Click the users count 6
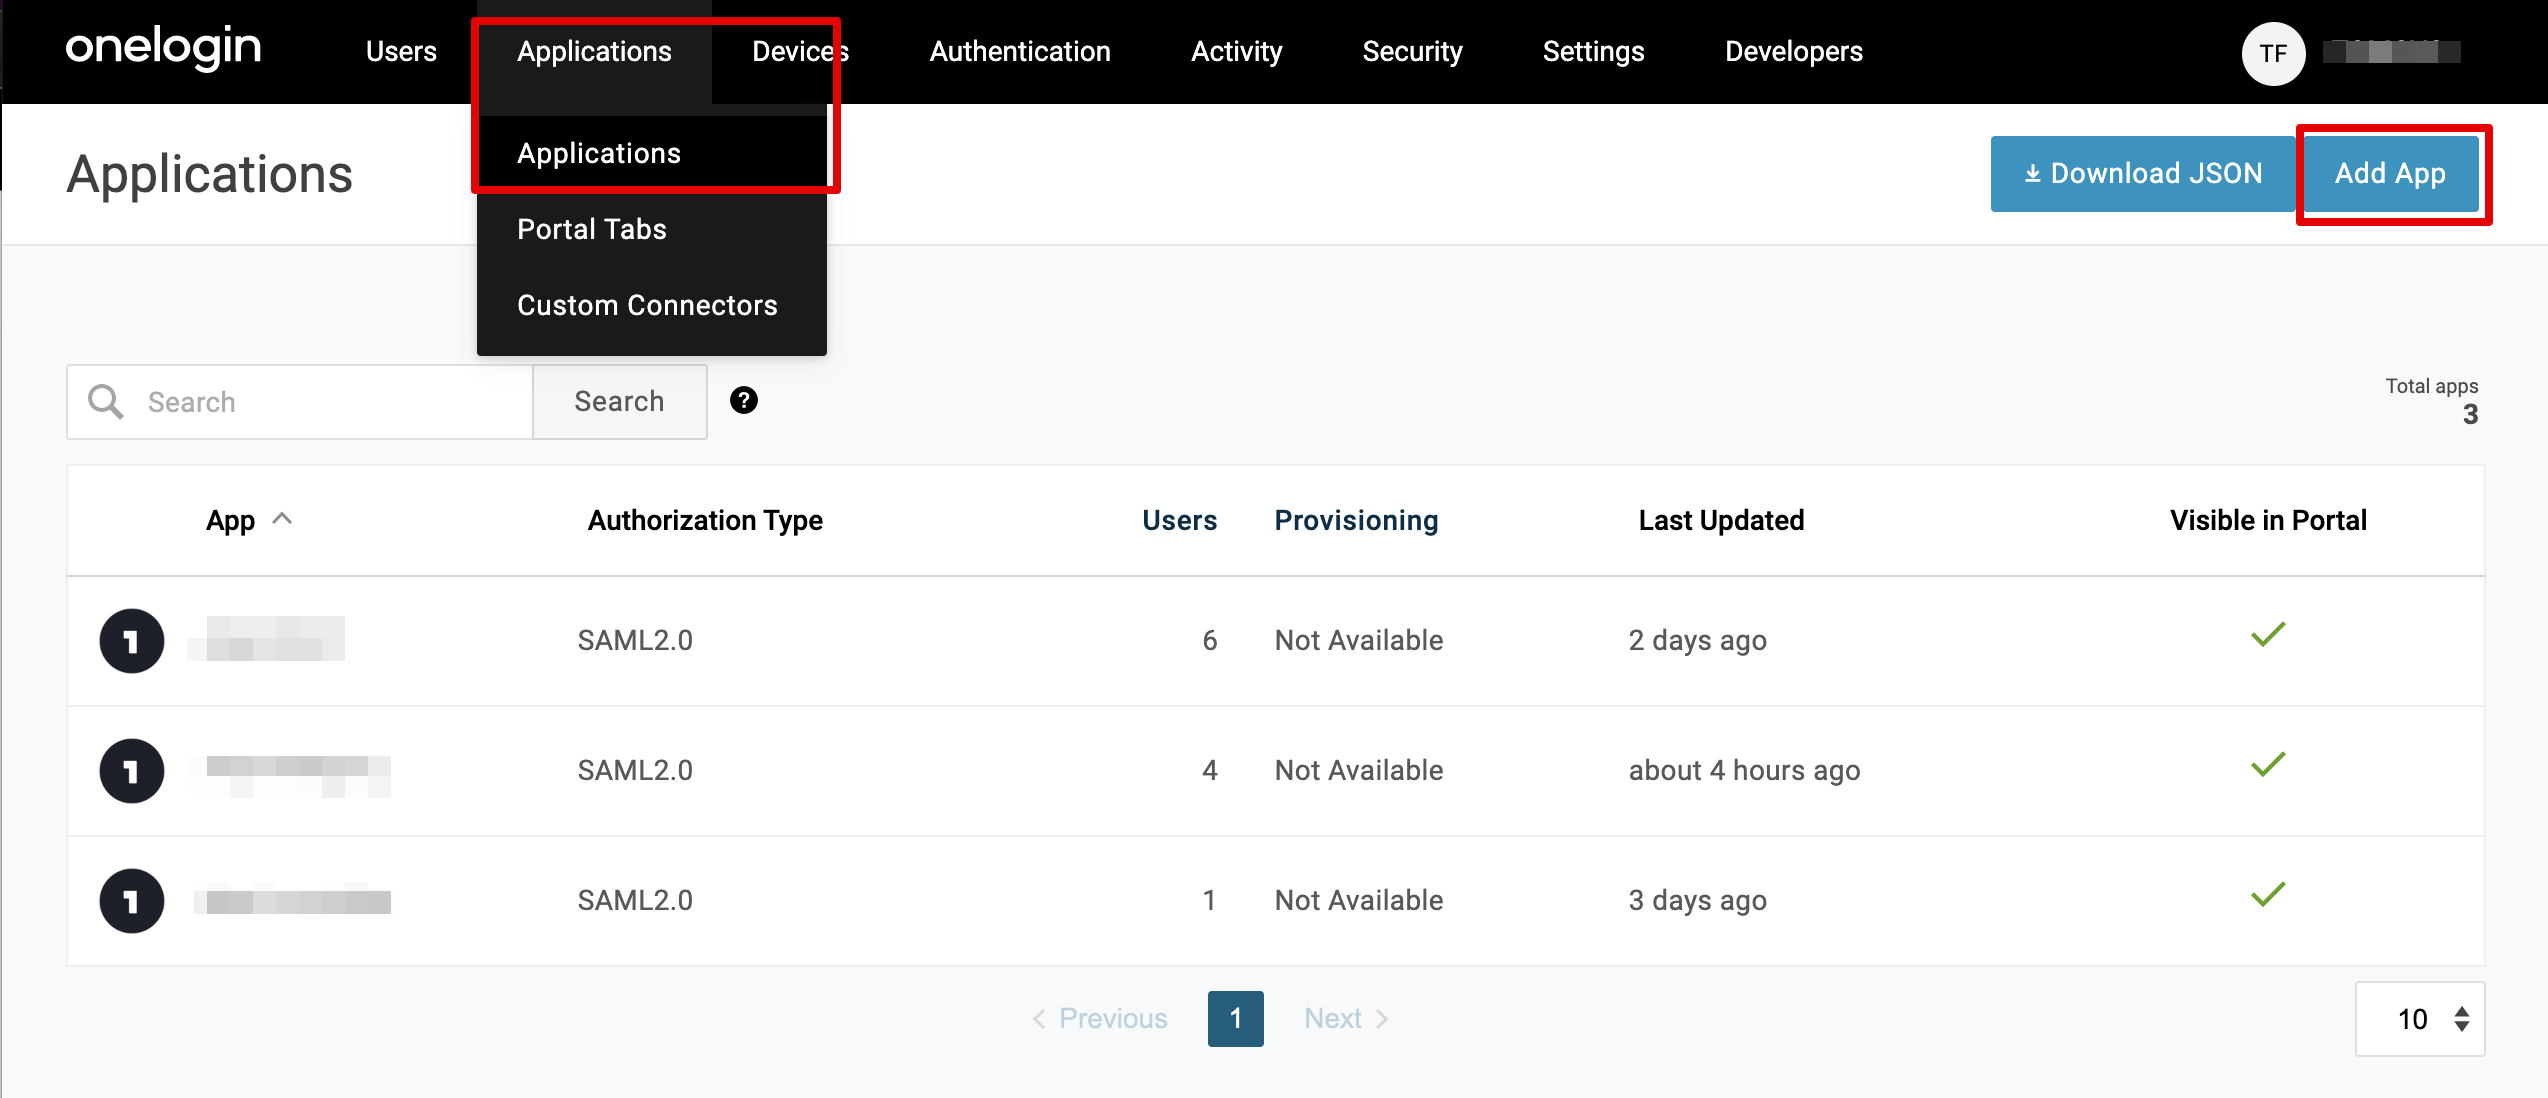The image size is (2548, 1098). click(x=1209, y=640)
